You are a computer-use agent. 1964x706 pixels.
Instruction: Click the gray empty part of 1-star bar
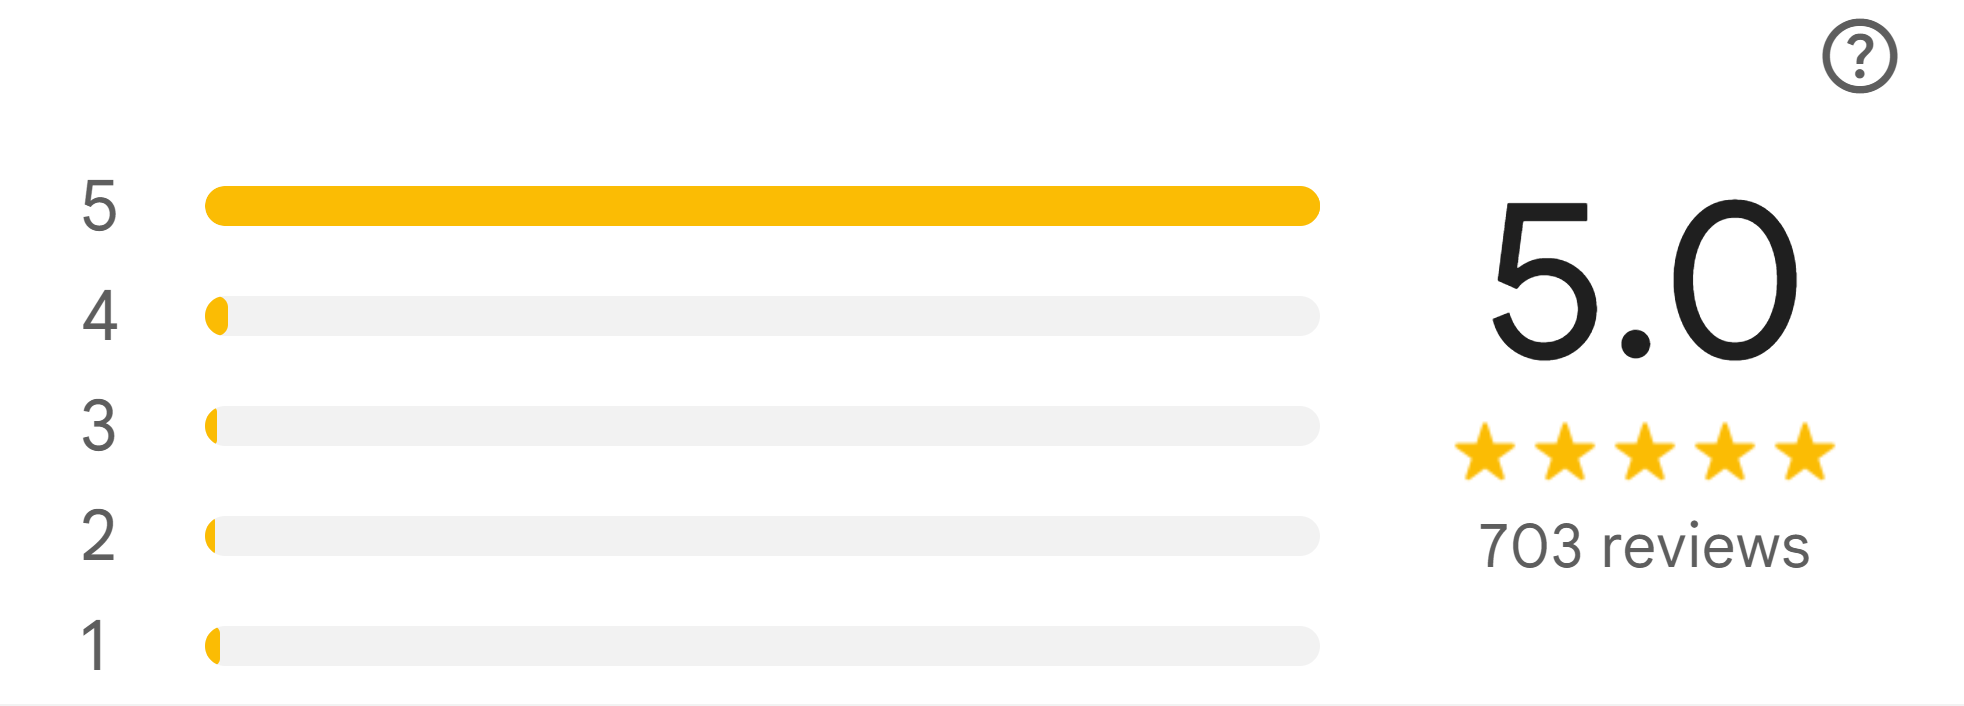(770, 646)
